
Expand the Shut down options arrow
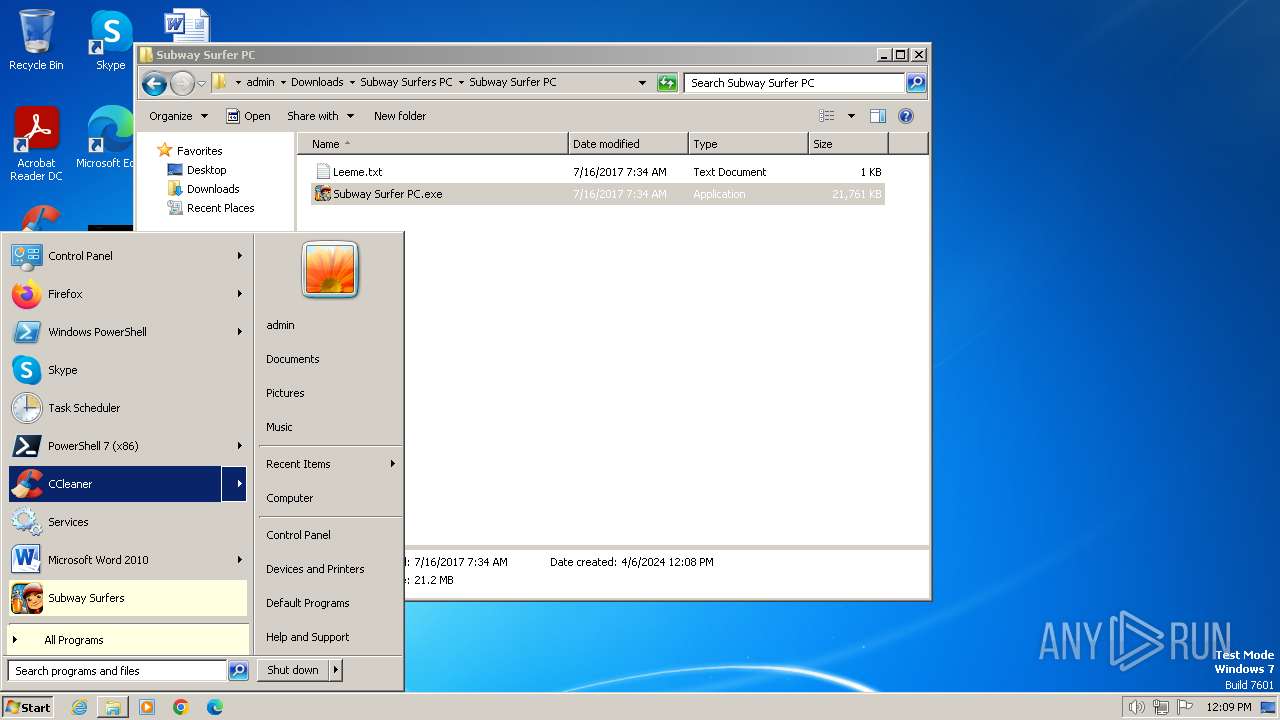336,670
